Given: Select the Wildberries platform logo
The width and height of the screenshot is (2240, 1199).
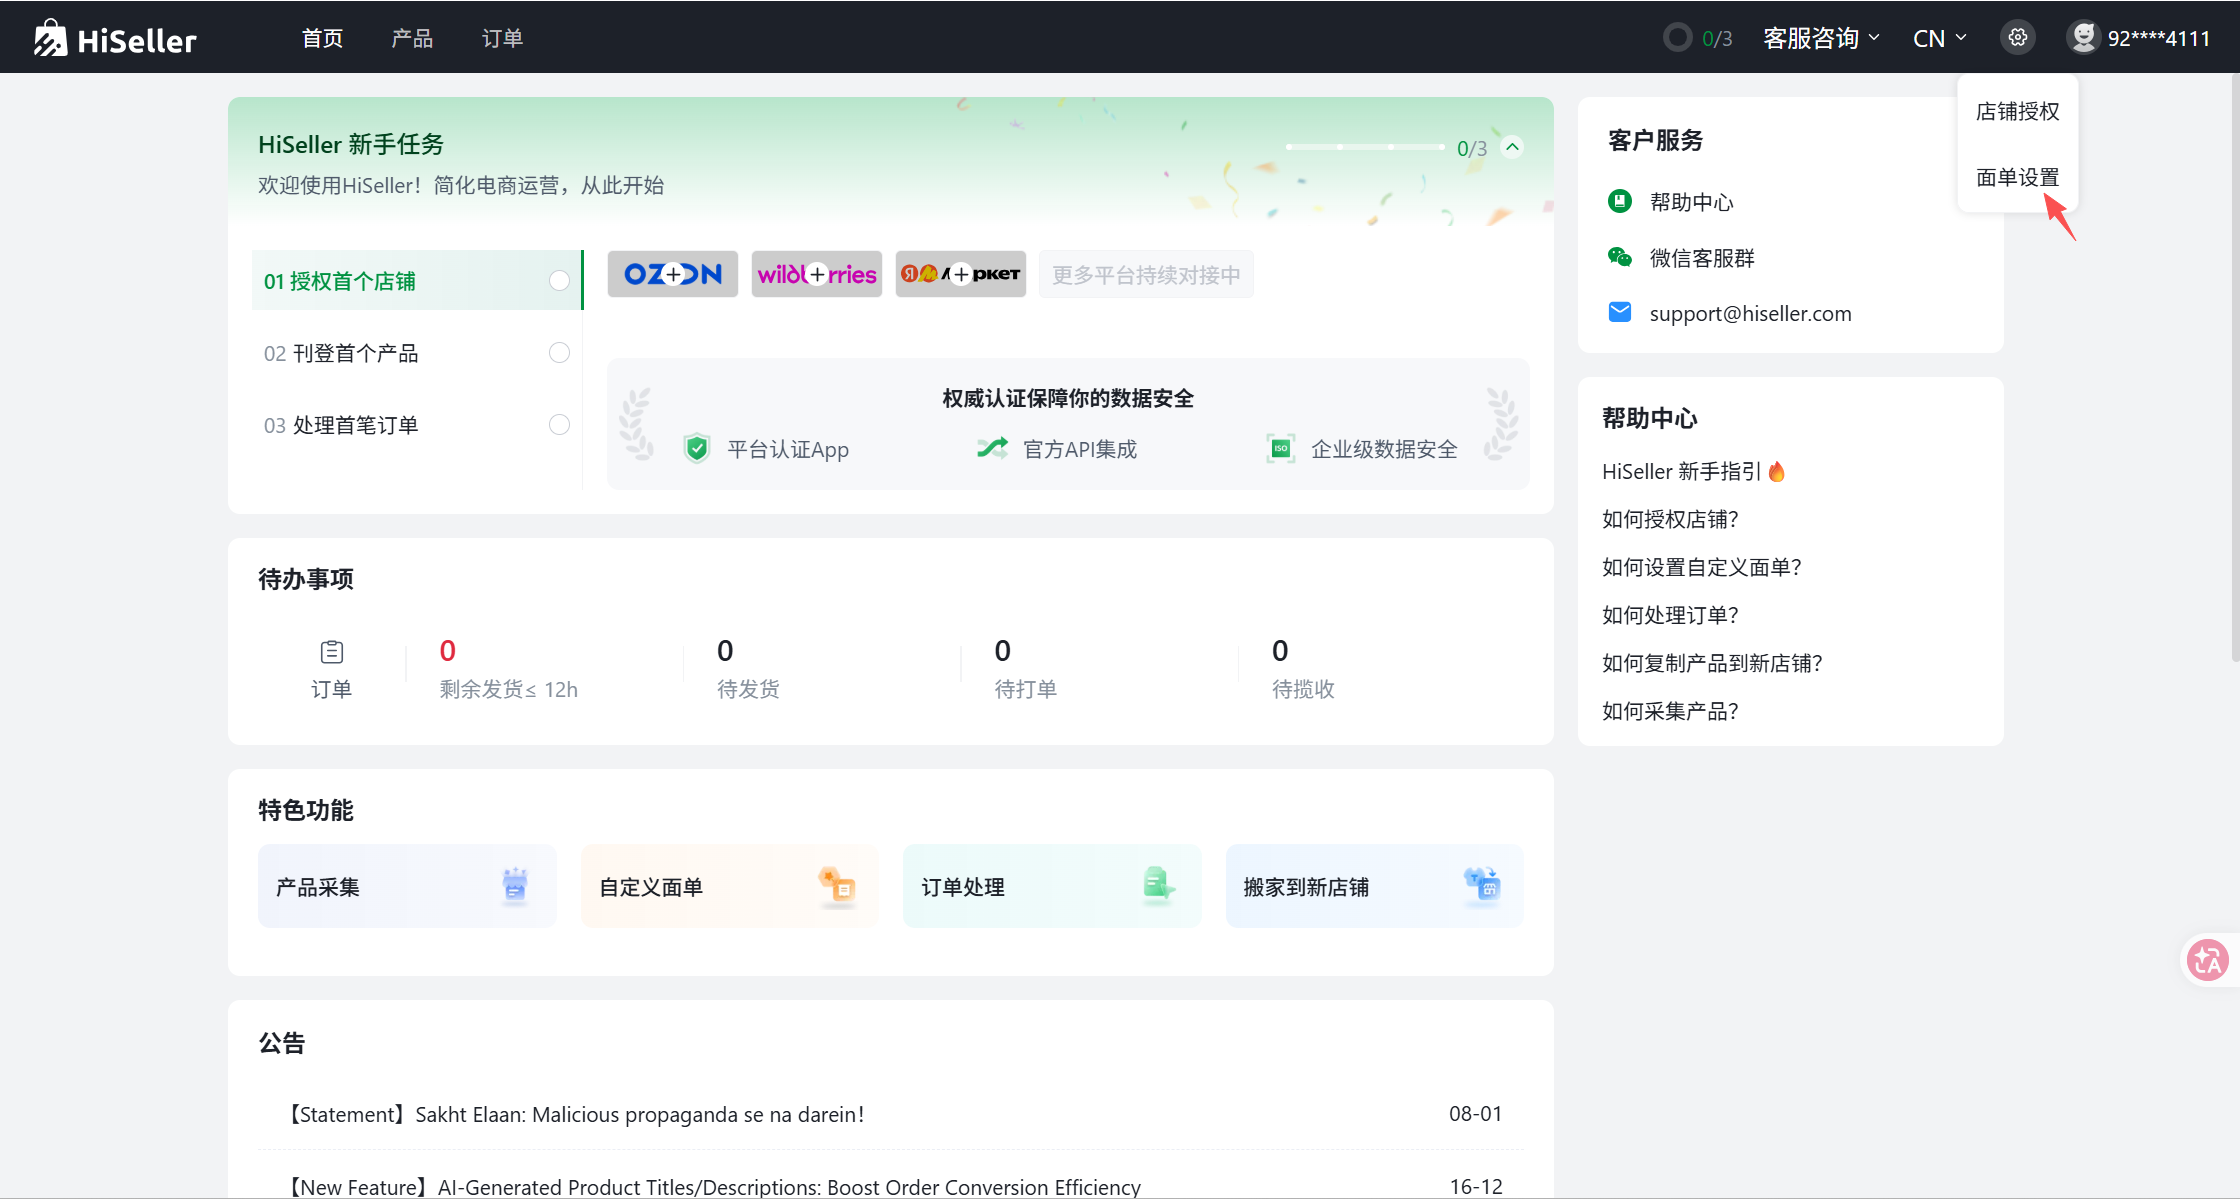Looking at the screenshot, I should point(817,274).
